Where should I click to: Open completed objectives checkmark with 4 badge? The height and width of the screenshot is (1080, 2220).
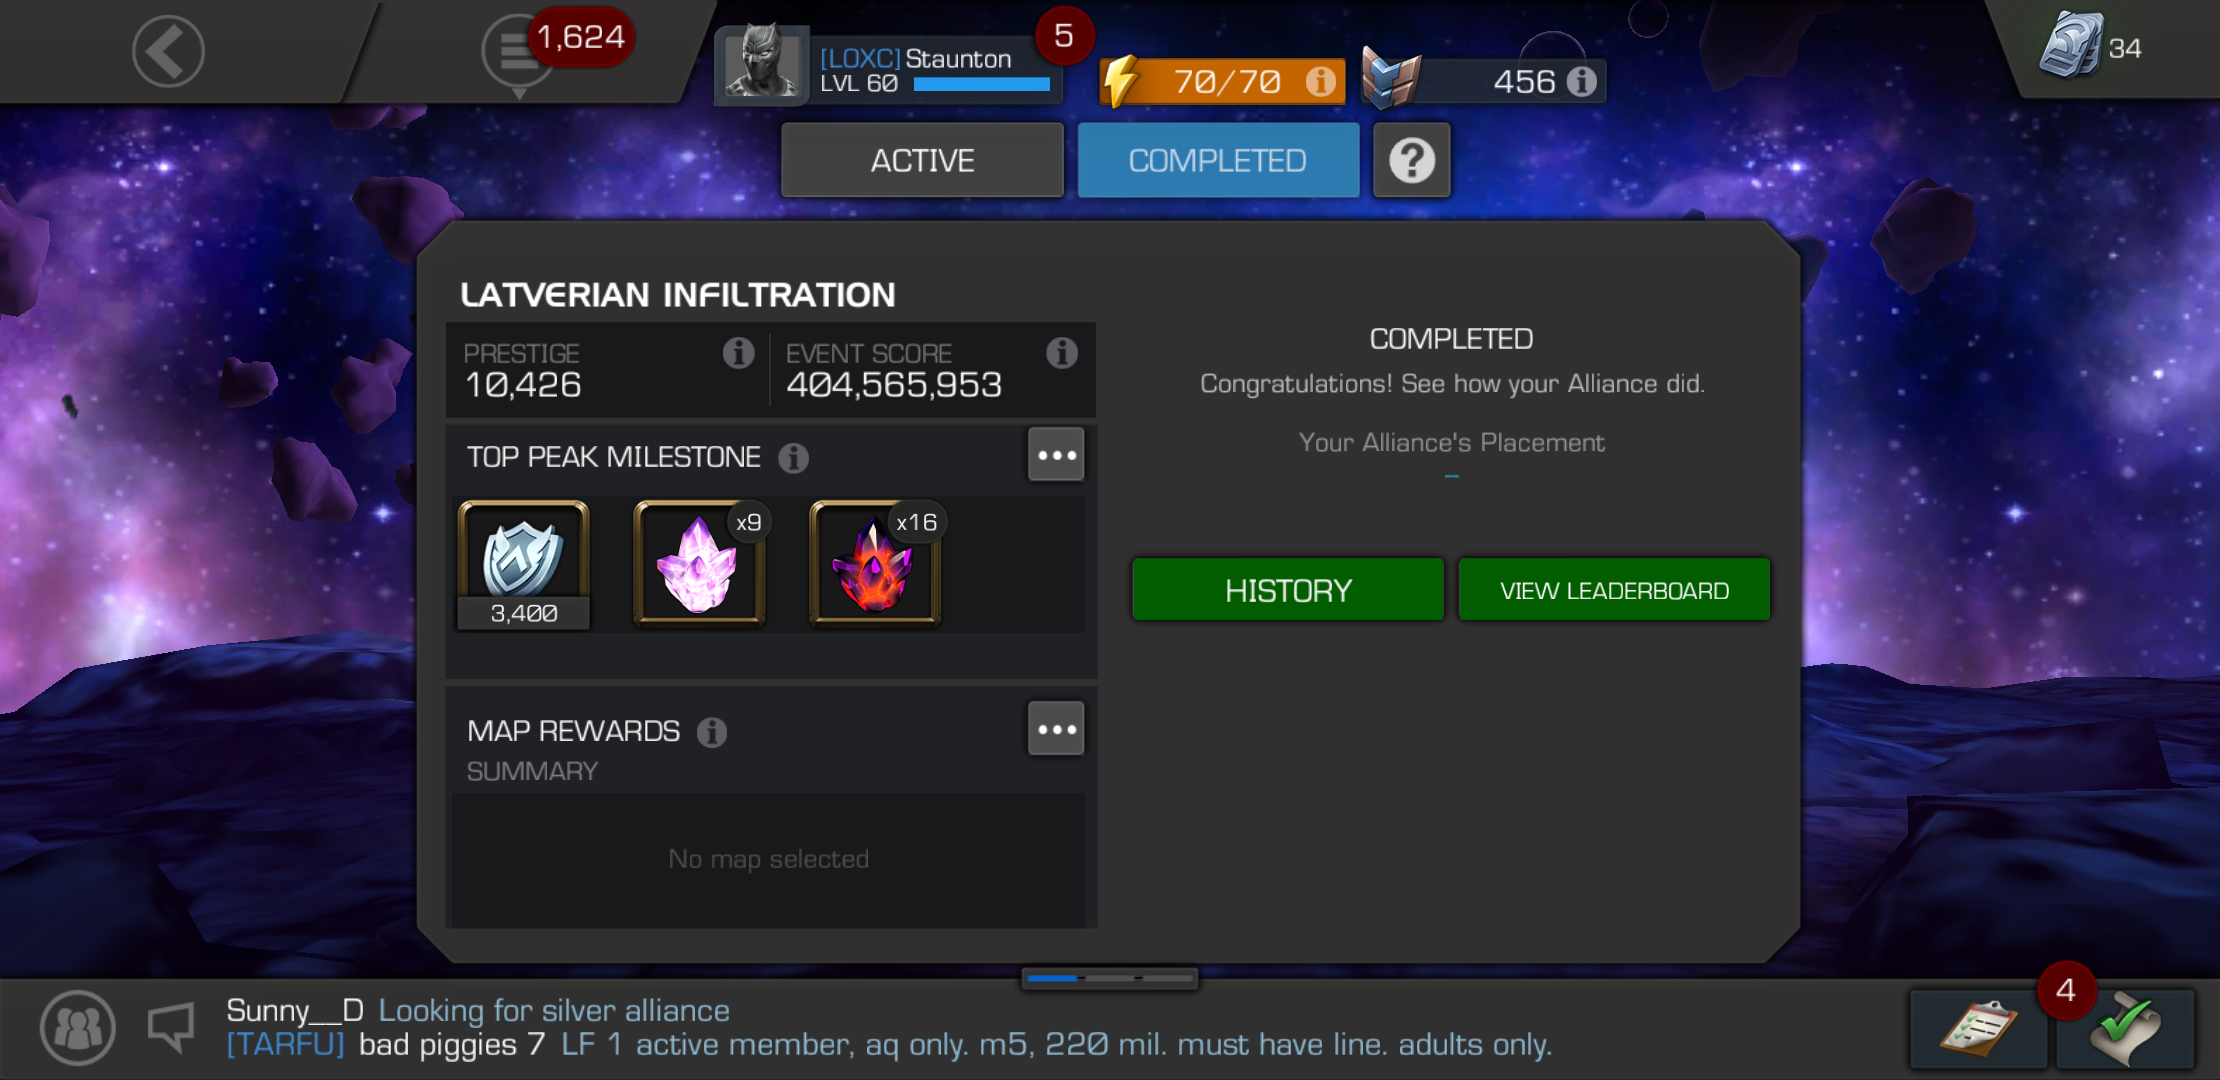[2125, 1028]
